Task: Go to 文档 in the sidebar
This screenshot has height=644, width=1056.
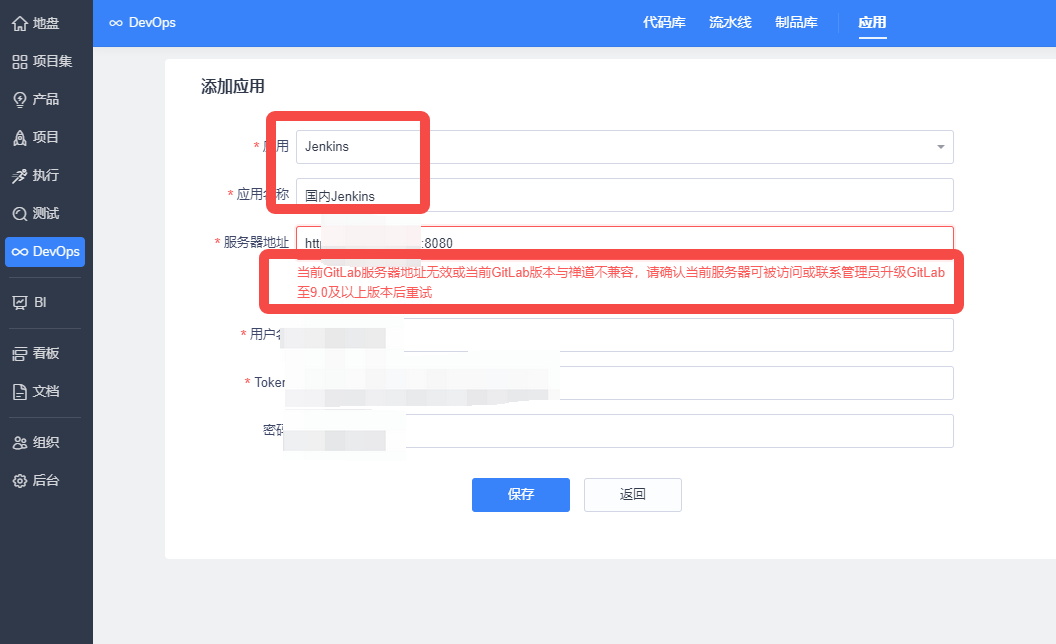Action: pos(36,391)
